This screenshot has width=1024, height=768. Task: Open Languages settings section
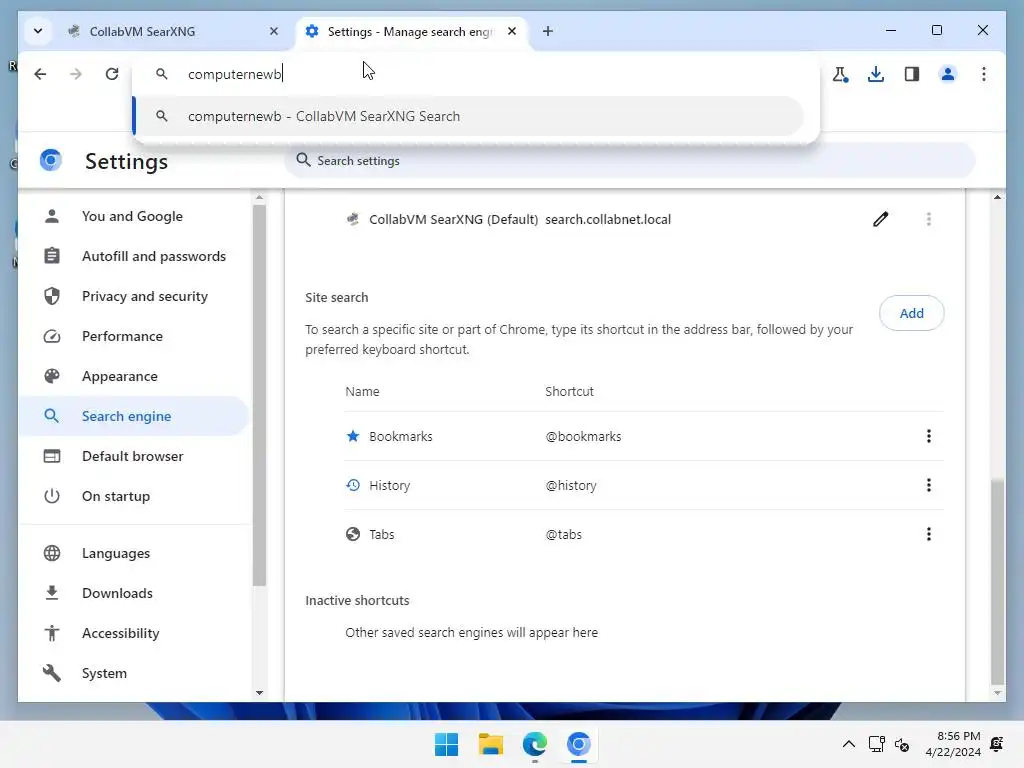(x=133, y=553)
